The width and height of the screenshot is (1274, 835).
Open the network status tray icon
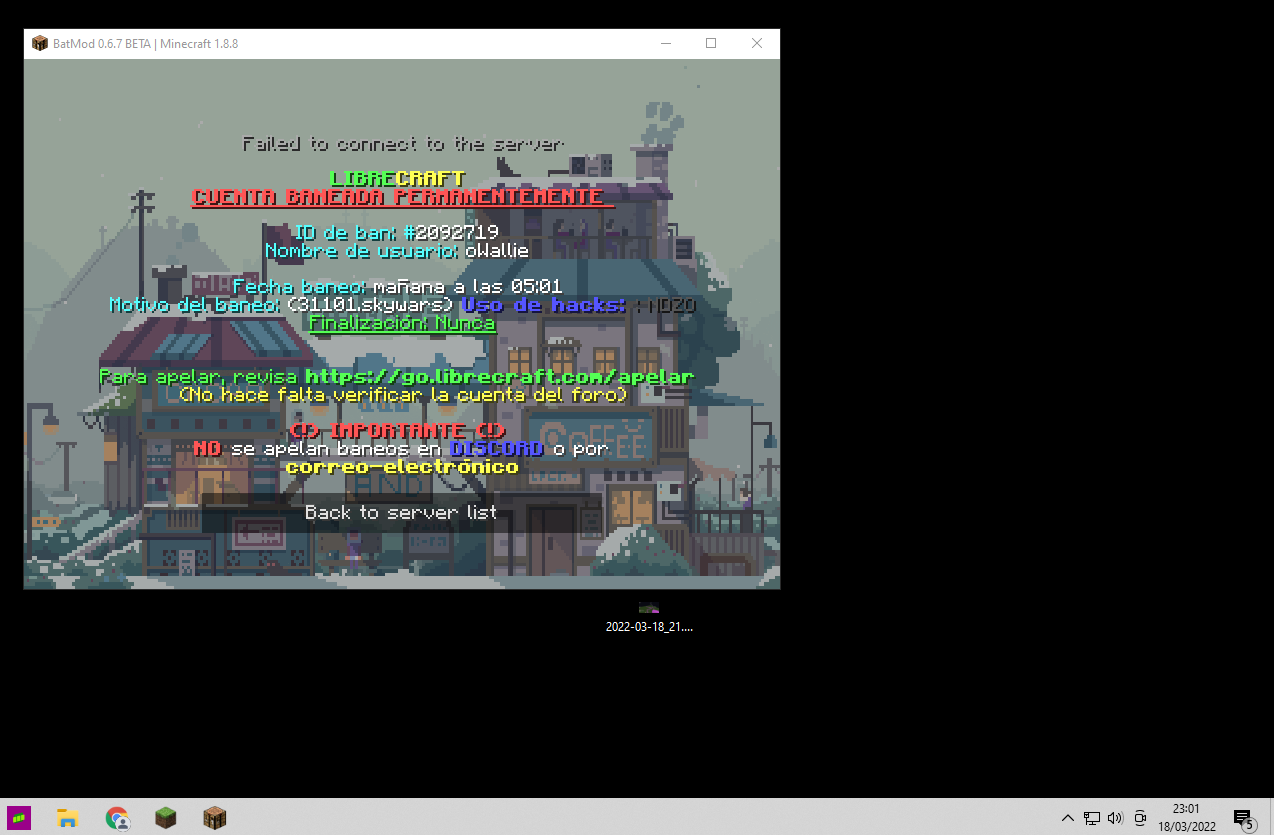pos(1092,818)
